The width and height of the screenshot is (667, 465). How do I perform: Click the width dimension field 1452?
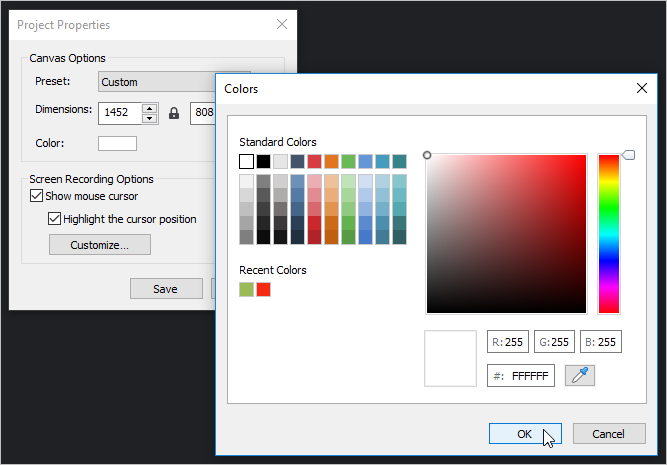[x=120, y=113]
